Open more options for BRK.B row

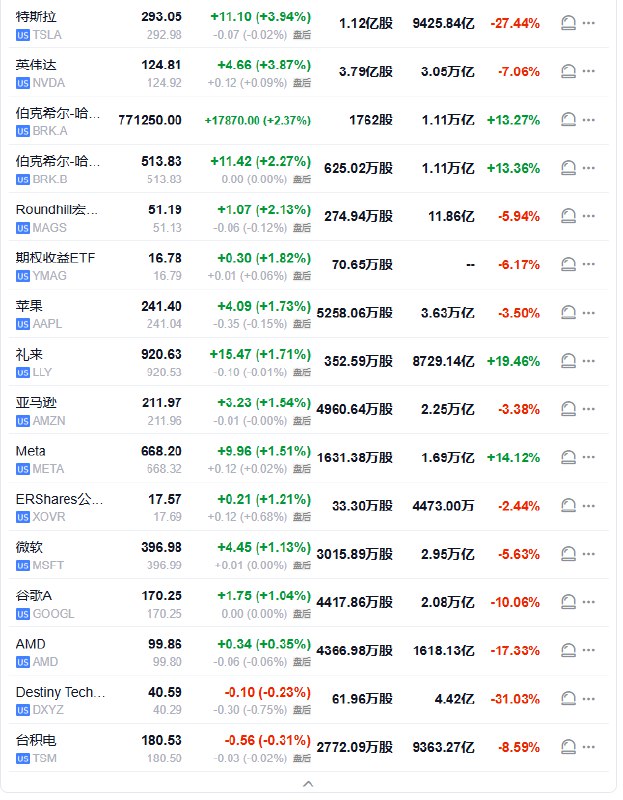[589, 168]
